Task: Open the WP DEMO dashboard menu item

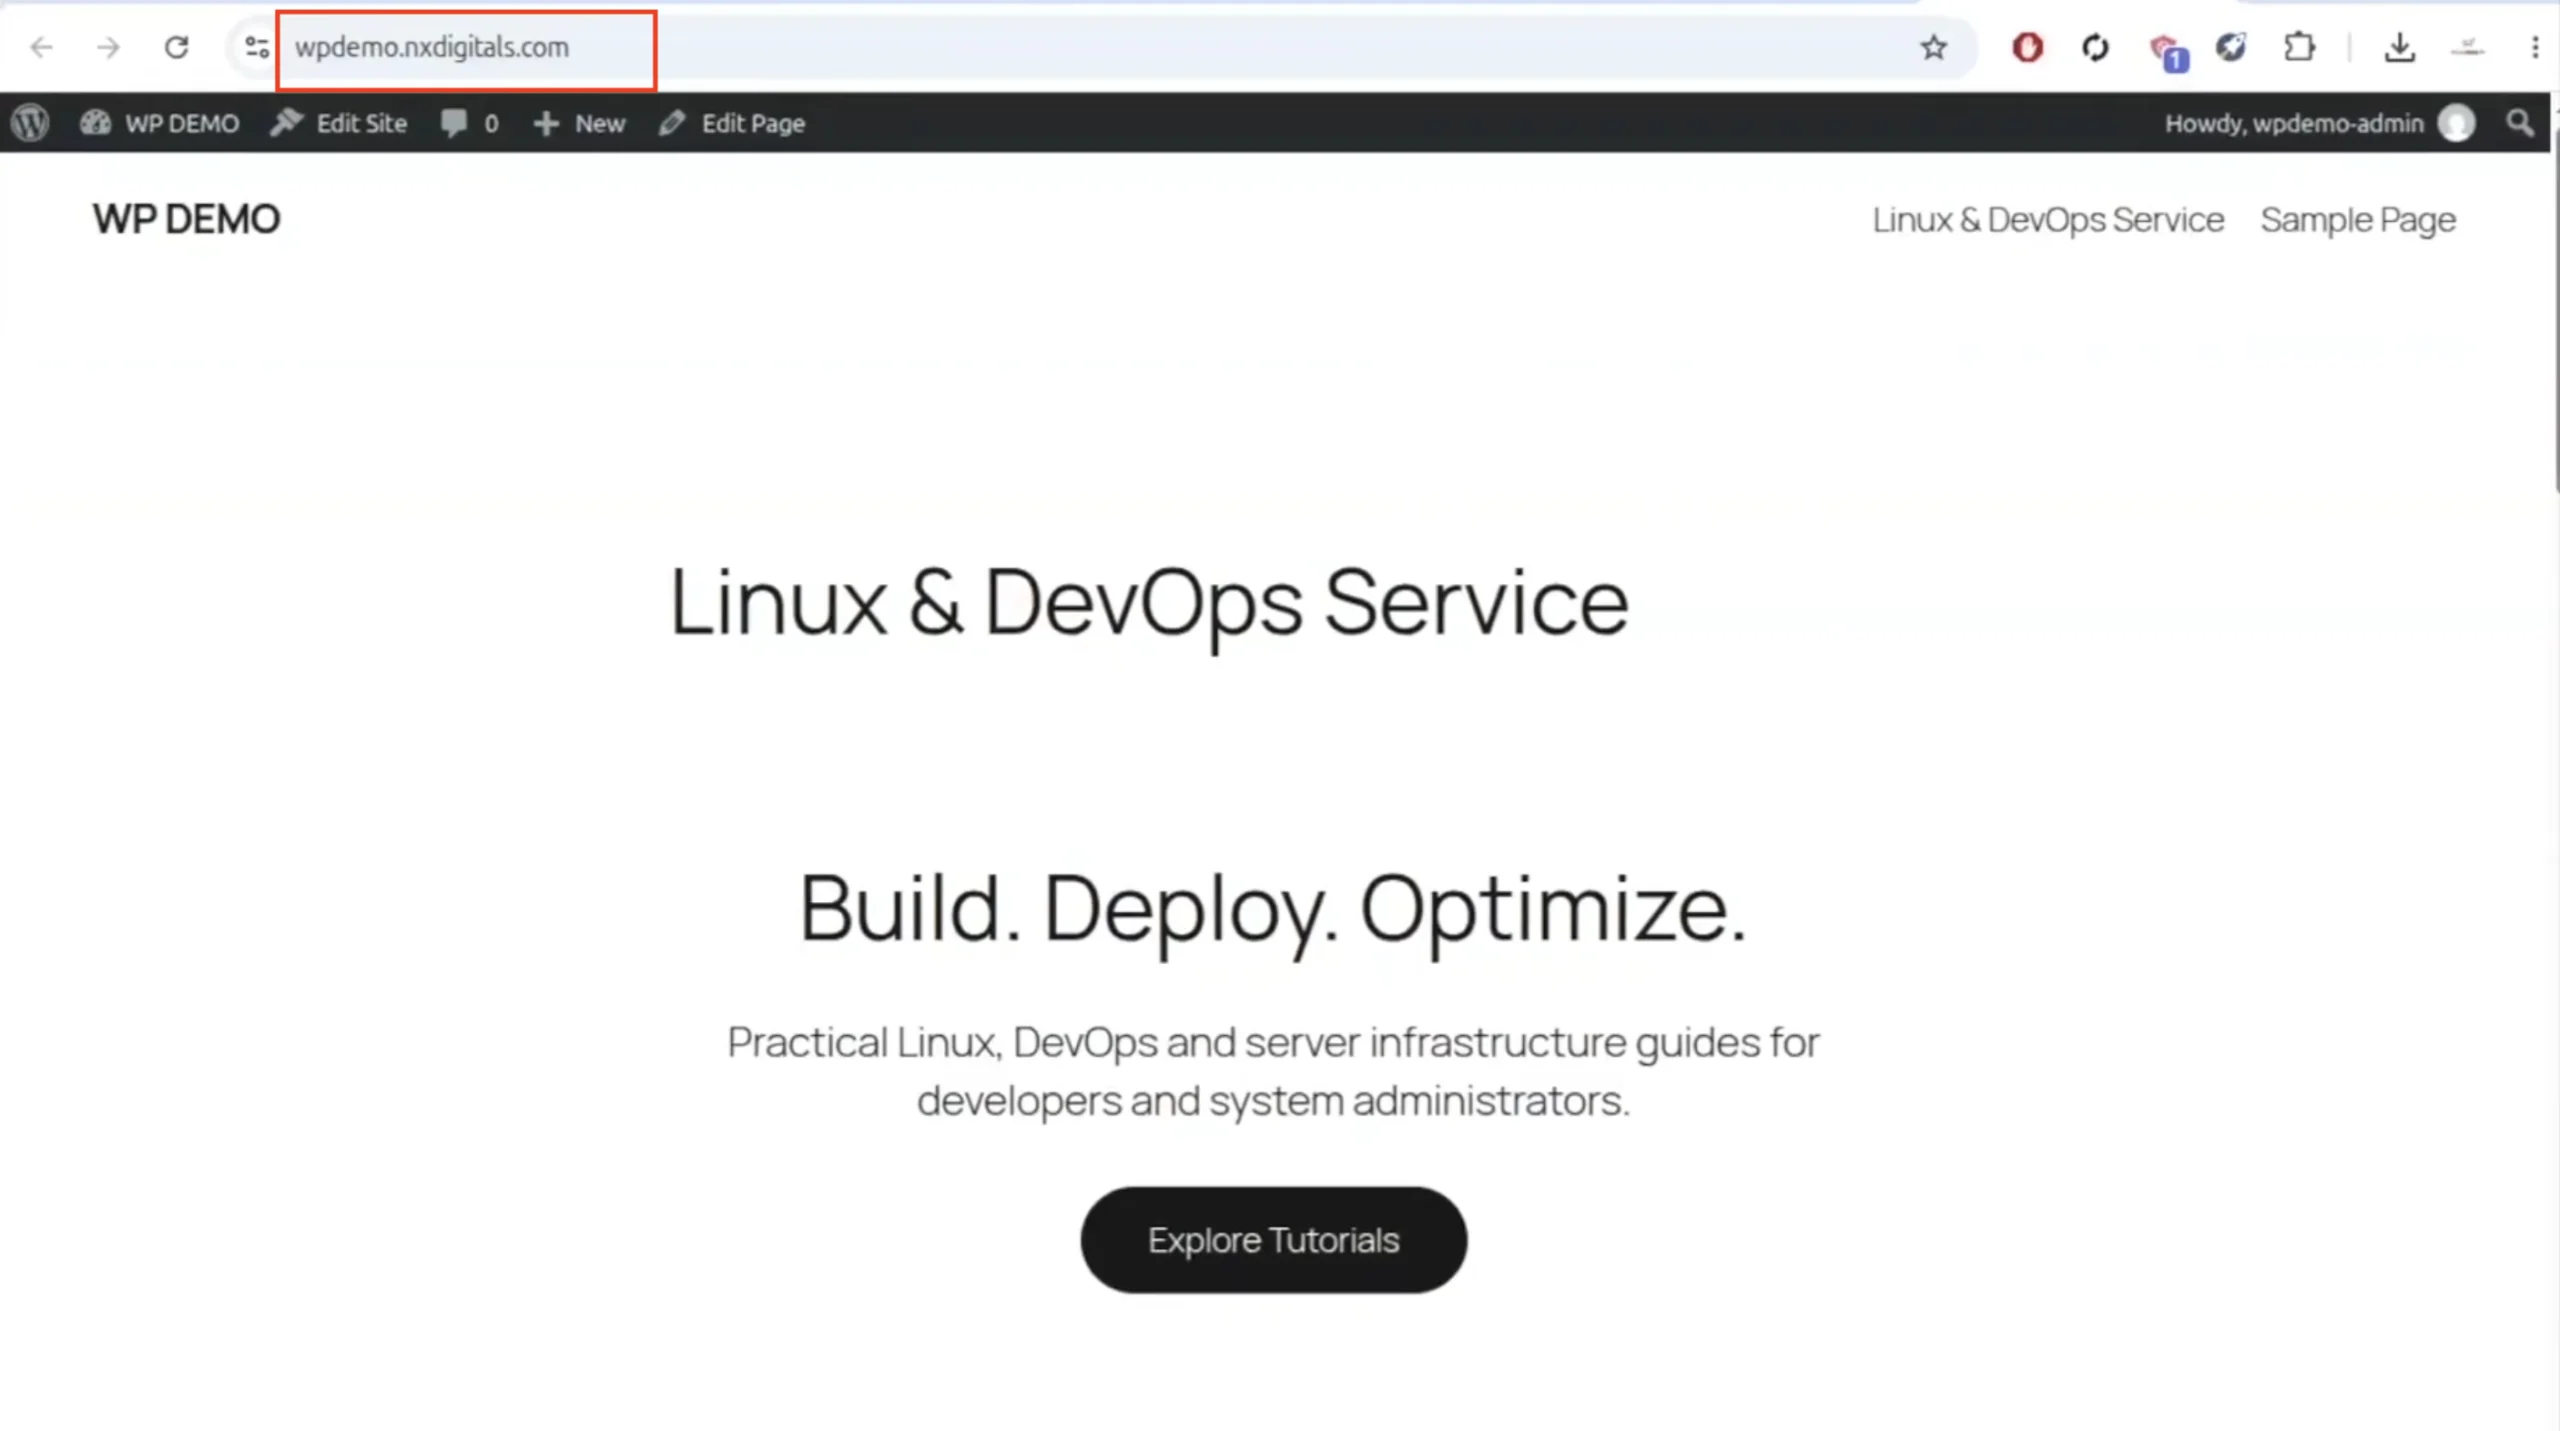Action: coord(160,123)
